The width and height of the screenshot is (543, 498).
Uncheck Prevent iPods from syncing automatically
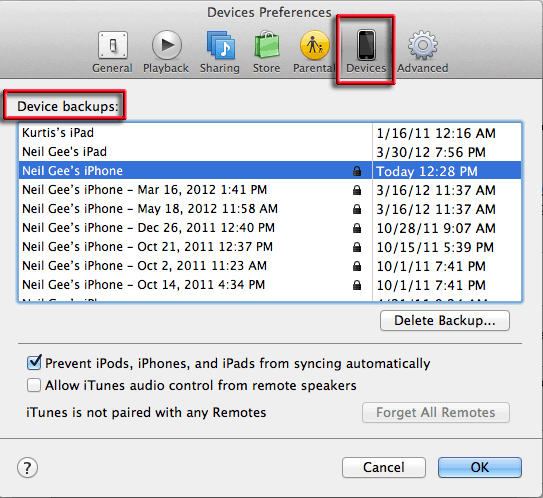(x=34, y=363)
